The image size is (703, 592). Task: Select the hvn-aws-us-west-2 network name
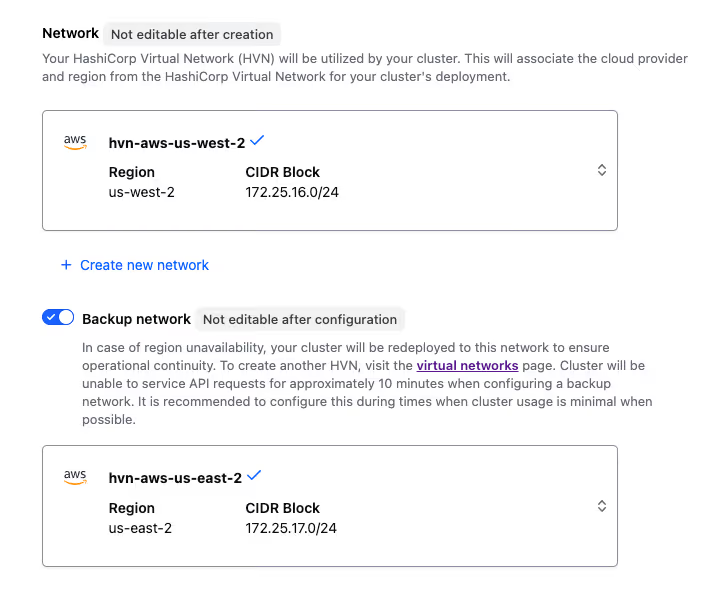tap(176, 143)
